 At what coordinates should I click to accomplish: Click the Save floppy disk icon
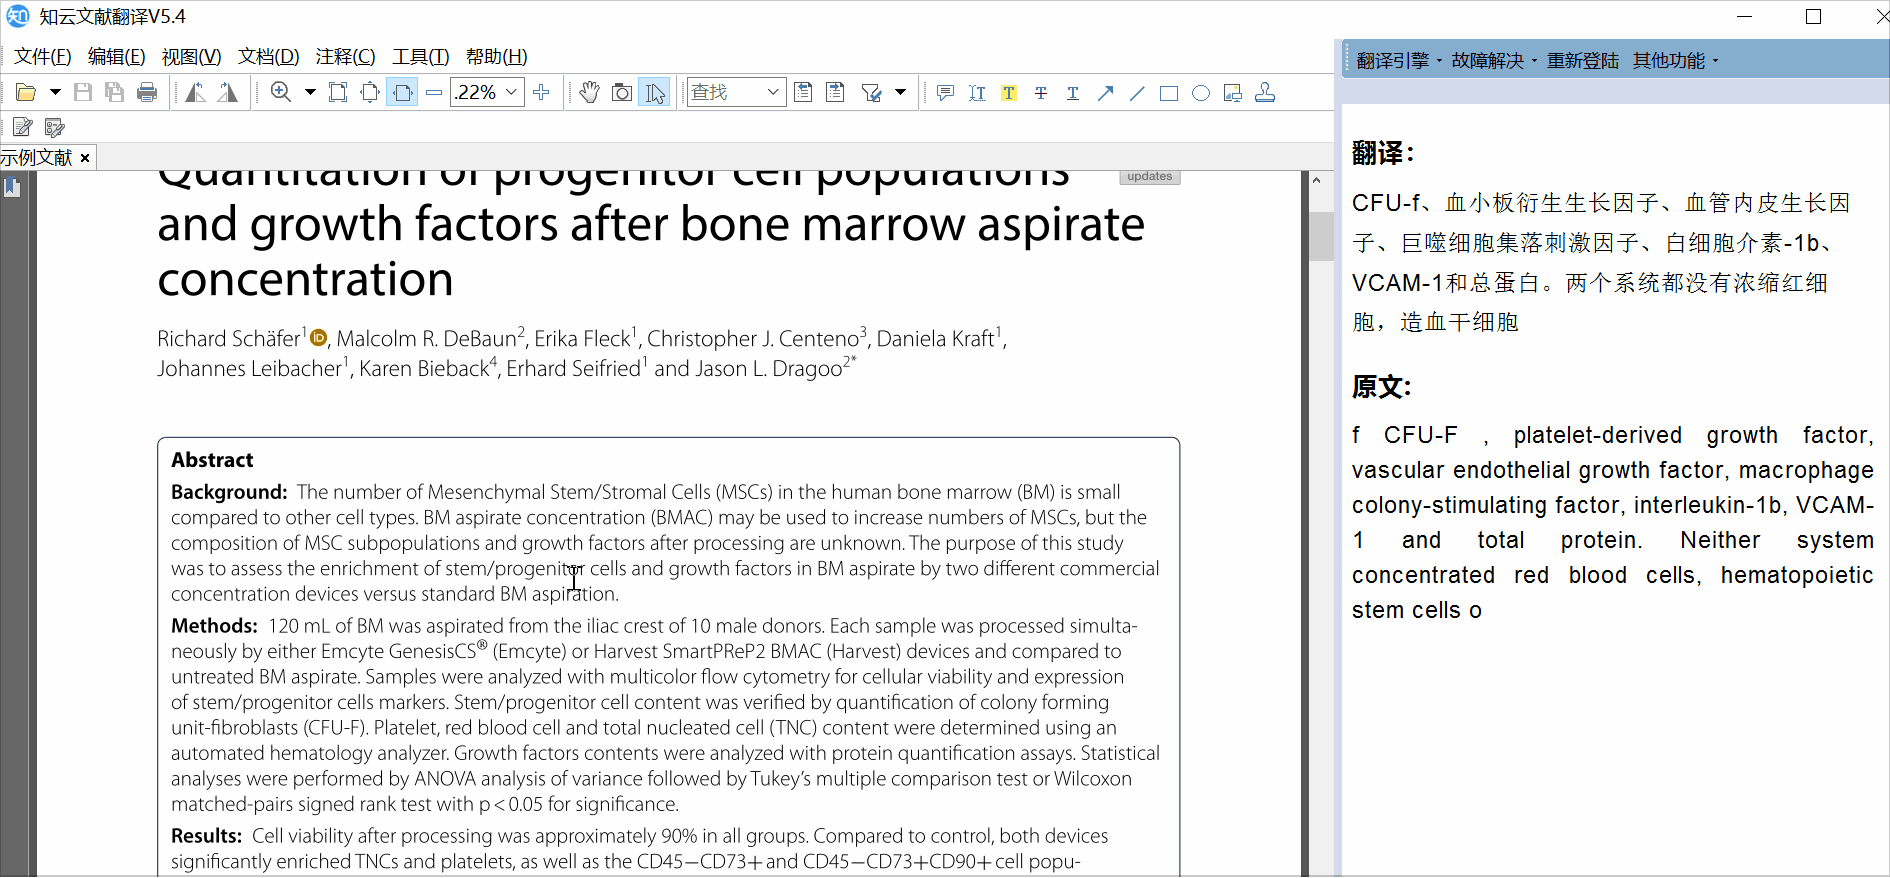(83, 93)
